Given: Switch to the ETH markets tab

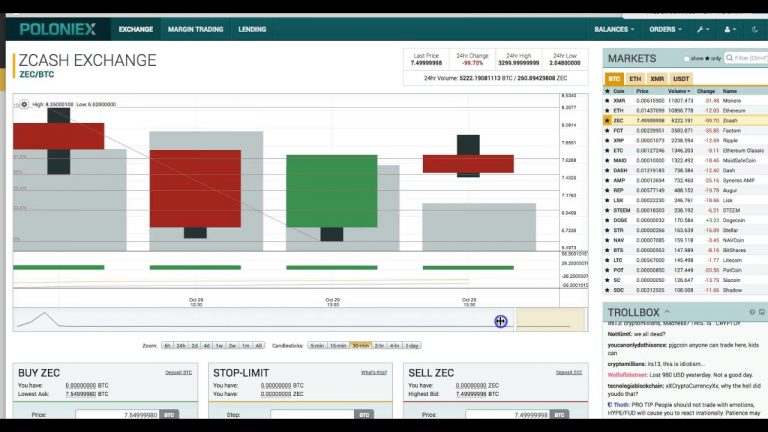Looking at the screenshot, I should coord(635,79).
